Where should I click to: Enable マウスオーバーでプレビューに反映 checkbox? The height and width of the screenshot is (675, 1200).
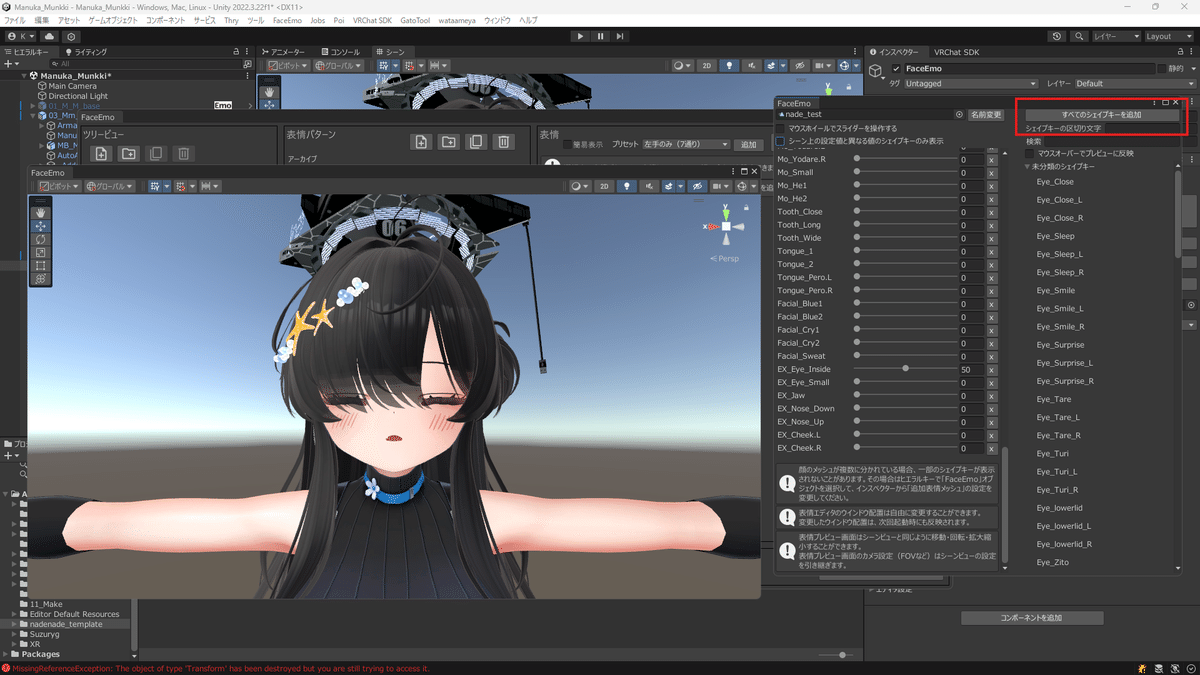(x=1031, y=153)
